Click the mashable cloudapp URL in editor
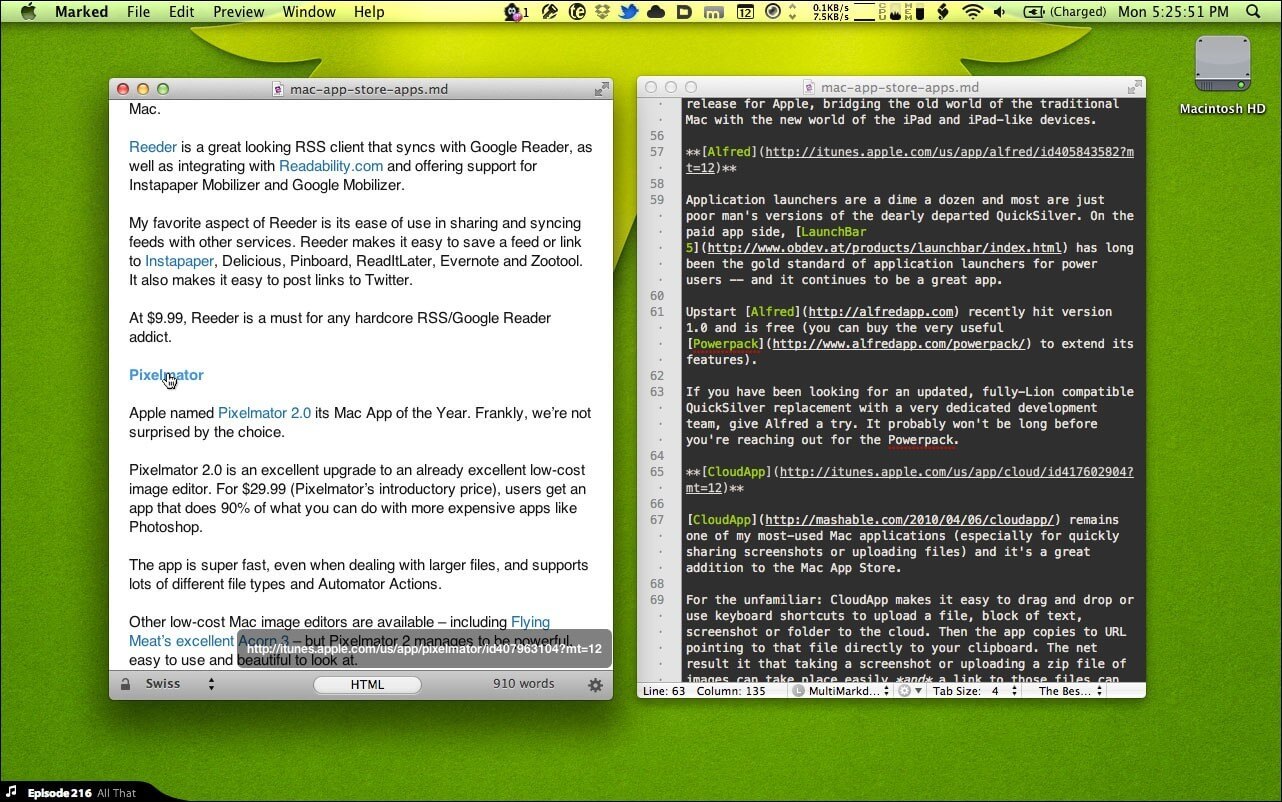Image resolution: width=1282 pixels, height=802 pixels. pyautogui.click(x=908, y=520)
